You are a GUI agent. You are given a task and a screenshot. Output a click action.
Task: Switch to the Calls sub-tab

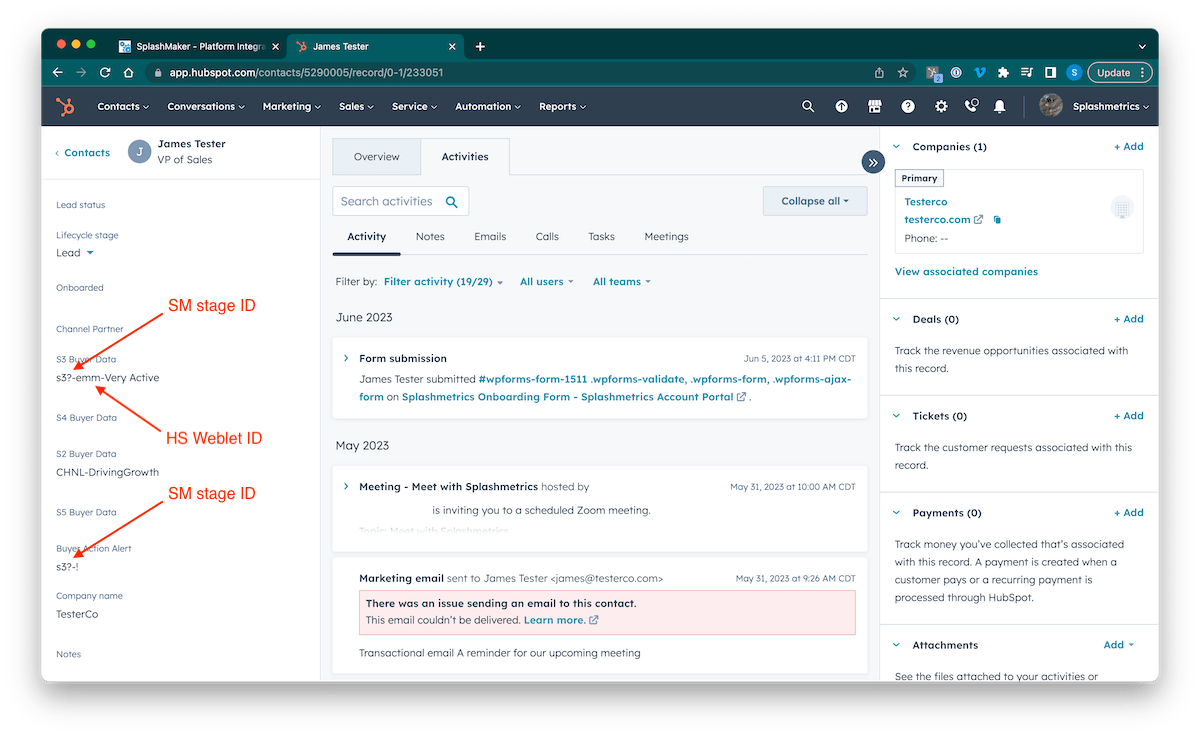547,237
